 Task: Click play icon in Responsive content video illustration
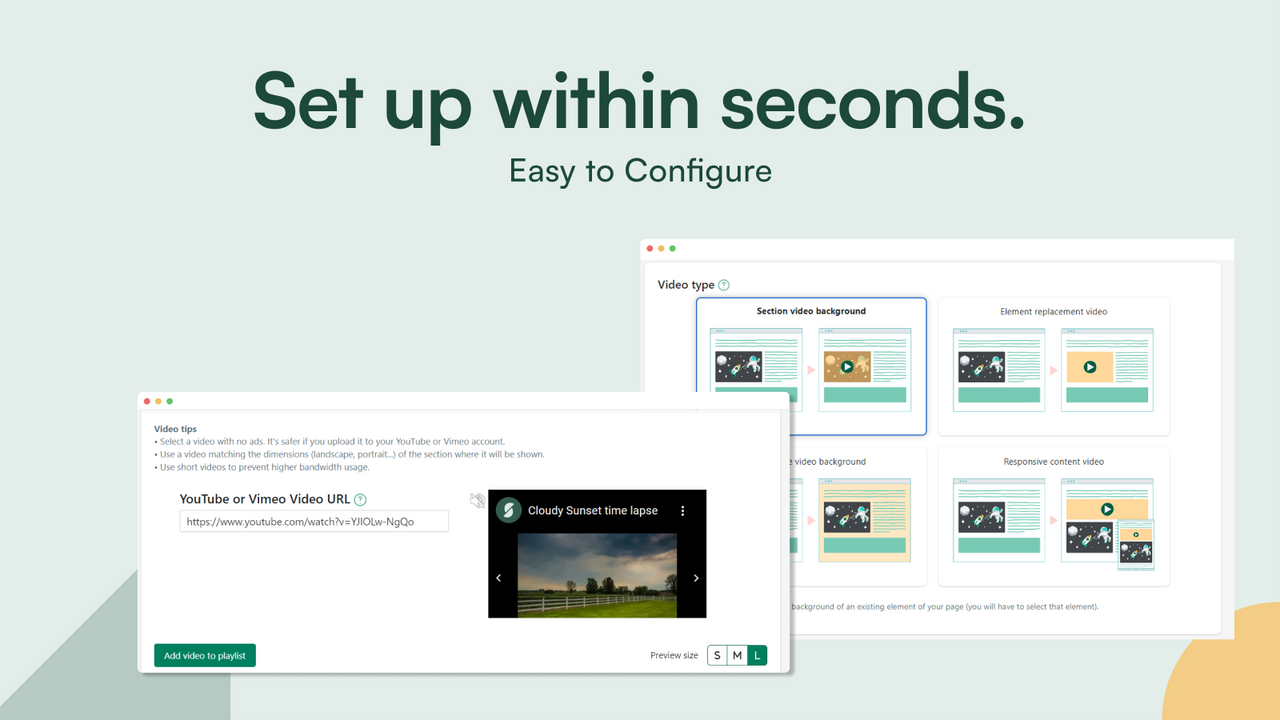[1107, 509]
